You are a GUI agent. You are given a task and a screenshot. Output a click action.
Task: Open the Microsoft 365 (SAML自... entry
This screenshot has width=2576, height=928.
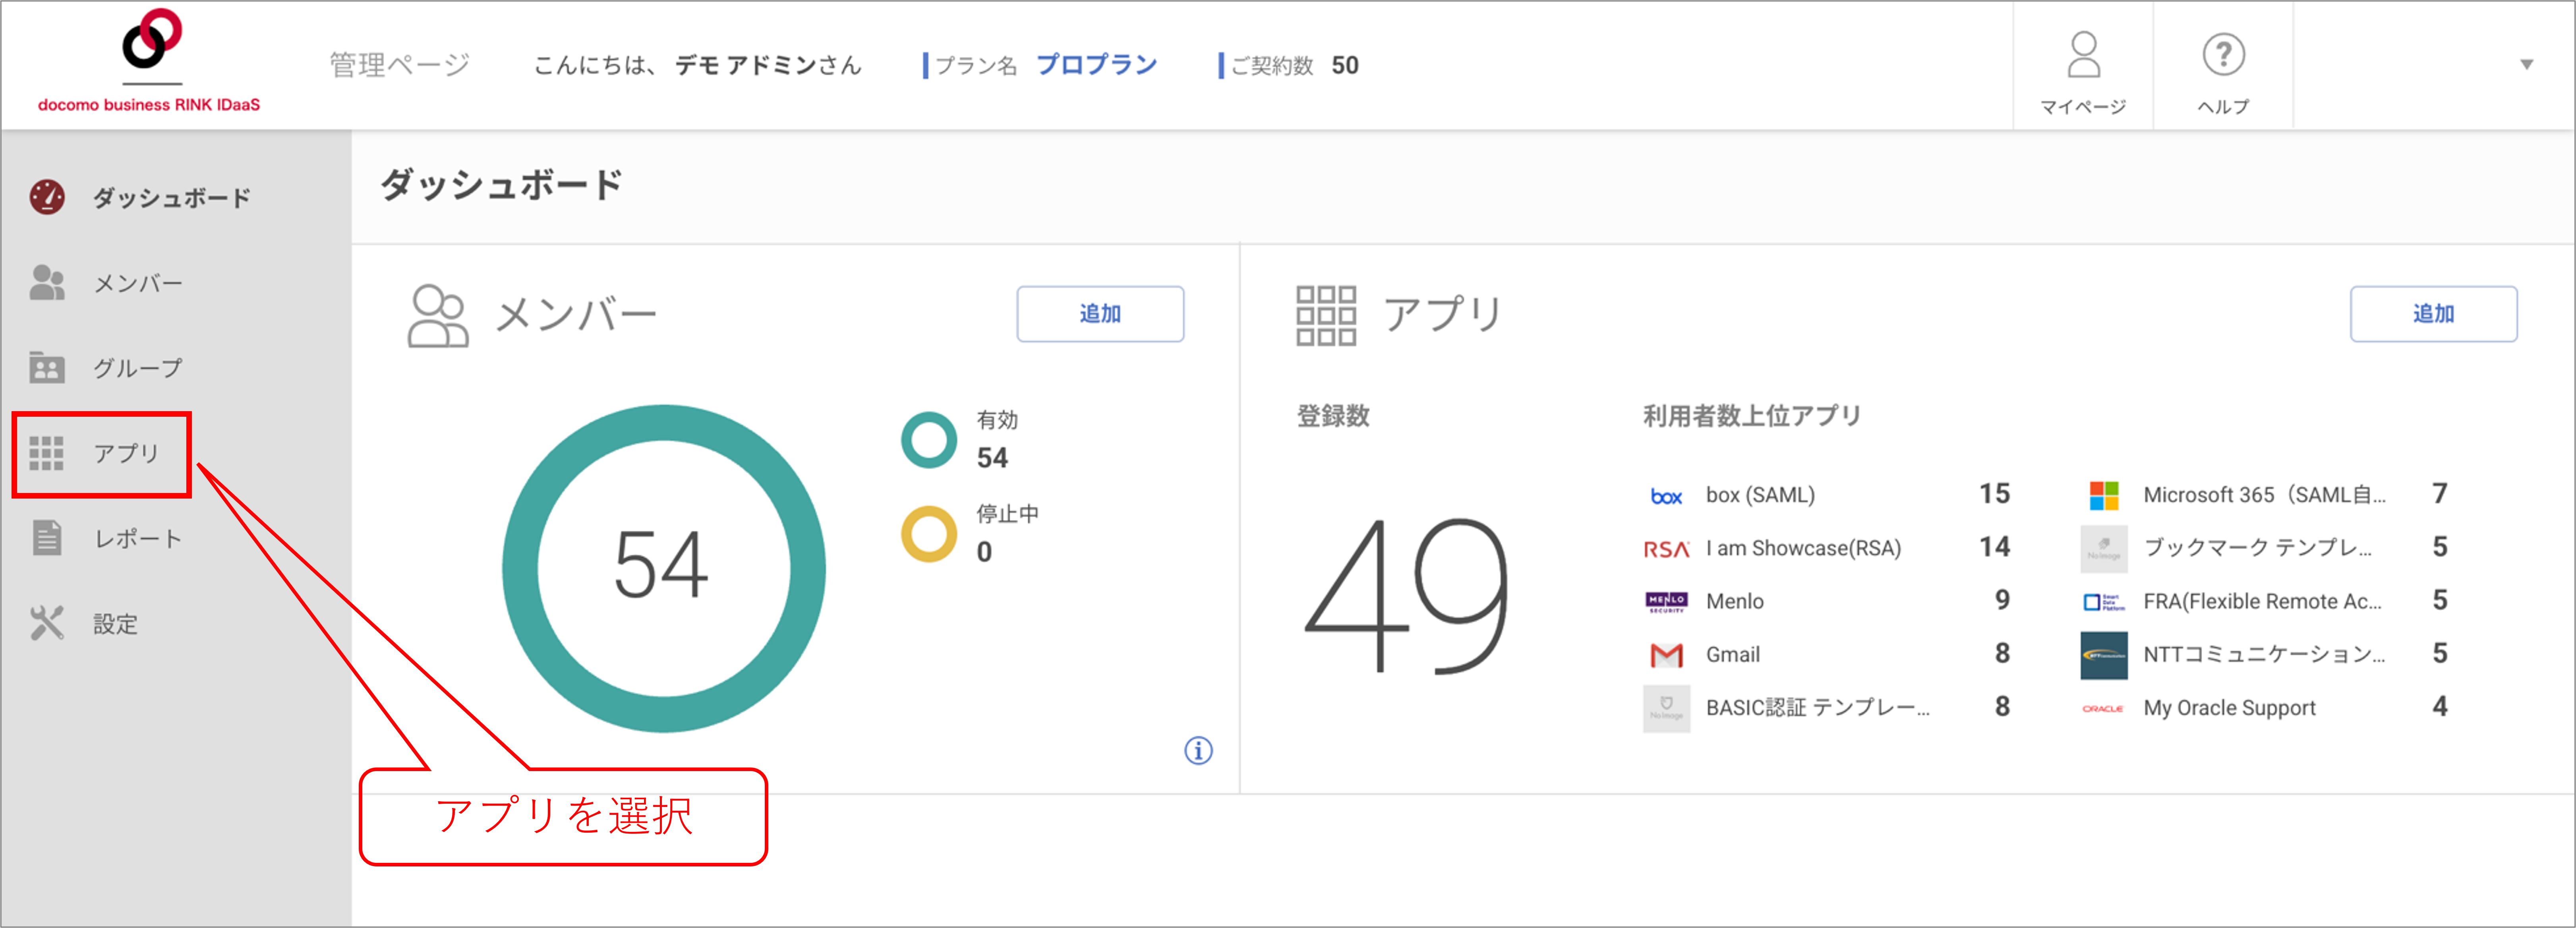[x=2264, y=495]
